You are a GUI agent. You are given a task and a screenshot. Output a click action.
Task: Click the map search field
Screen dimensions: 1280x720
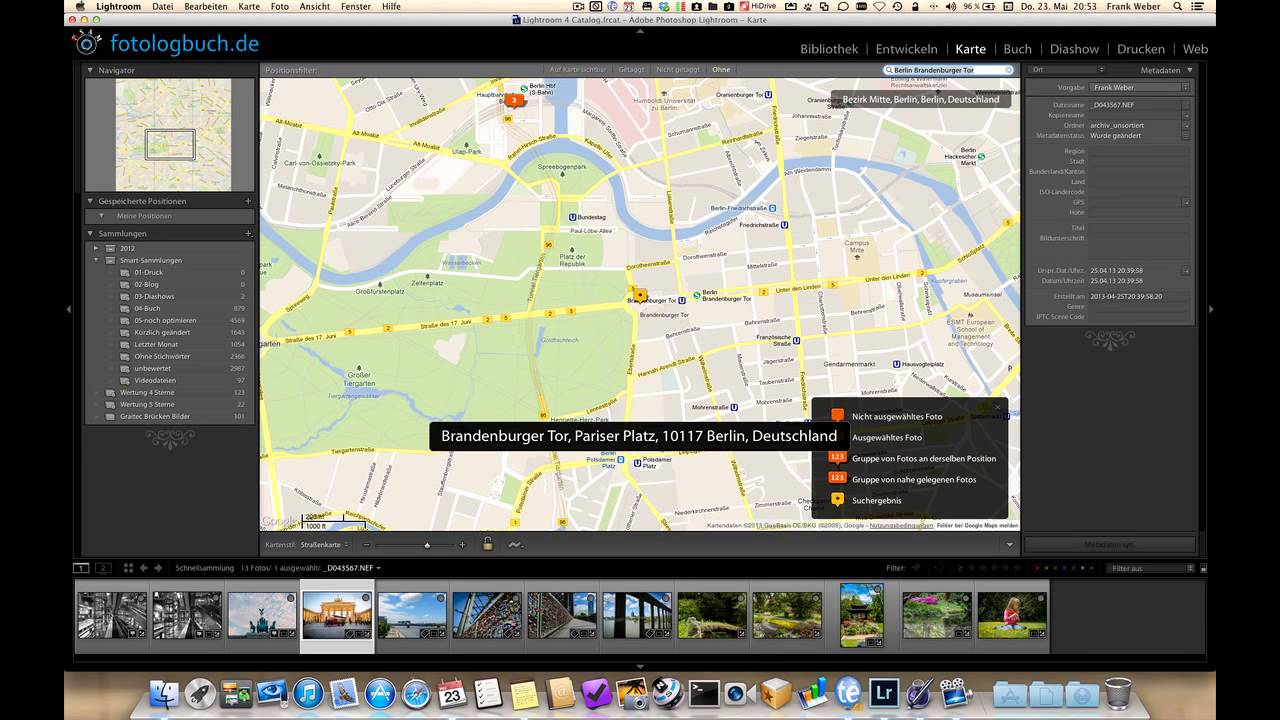(x=948, y=70)
